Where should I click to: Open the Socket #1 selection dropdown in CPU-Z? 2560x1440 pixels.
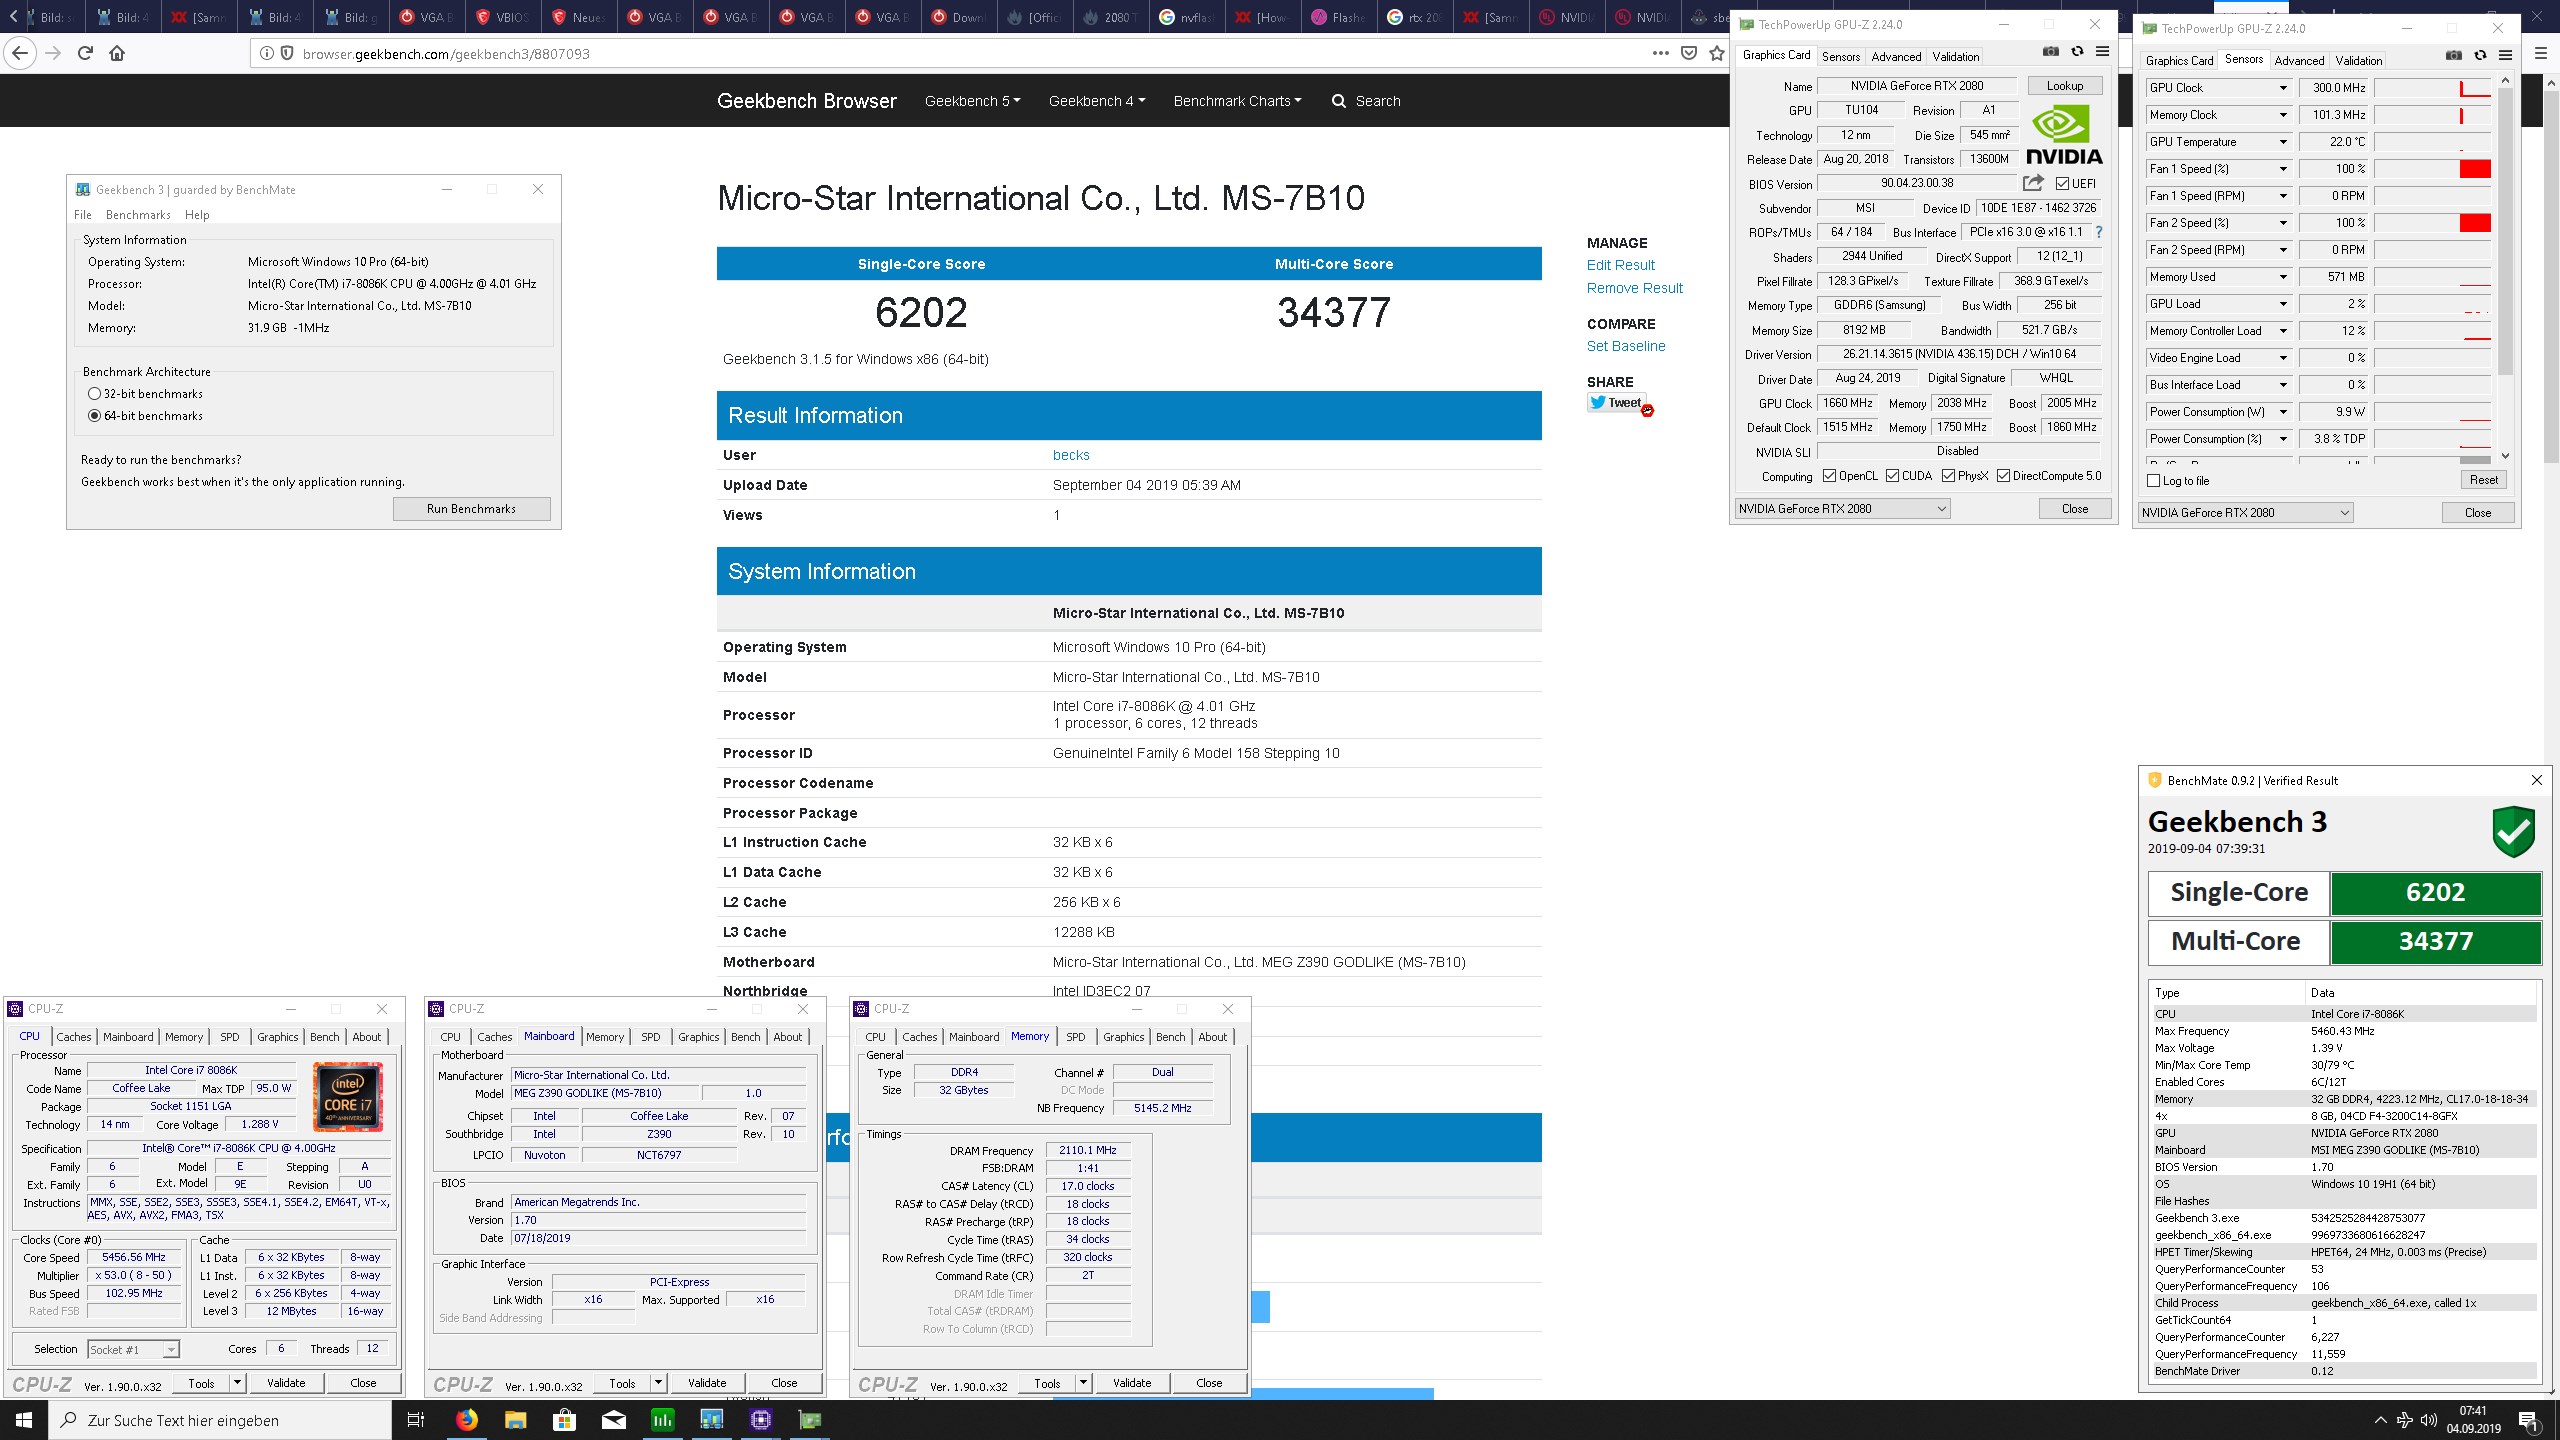(x=133, y=1350)
